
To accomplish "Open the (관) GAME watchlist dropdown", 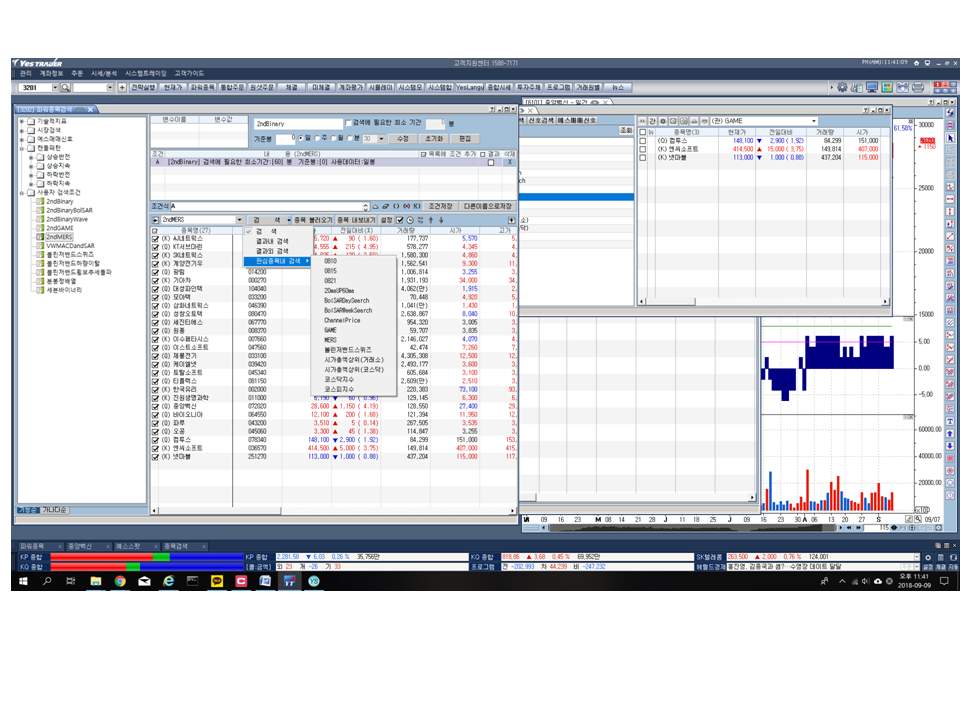I will [x=813, y=121].
